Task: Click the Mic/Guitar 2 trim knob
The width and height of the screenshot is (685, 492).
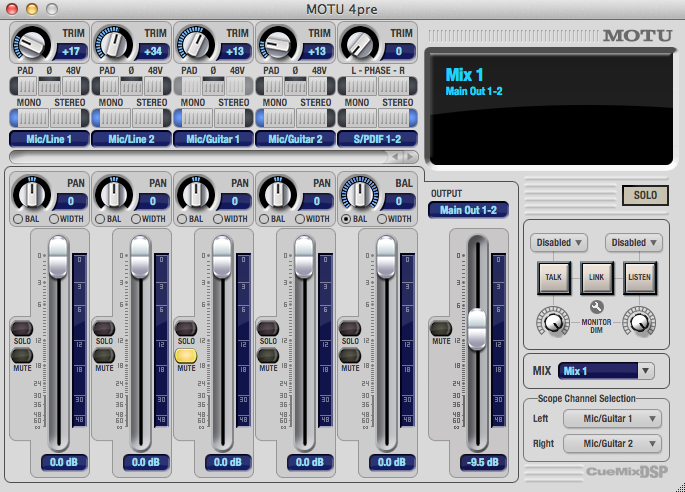Action: (278, 43)
